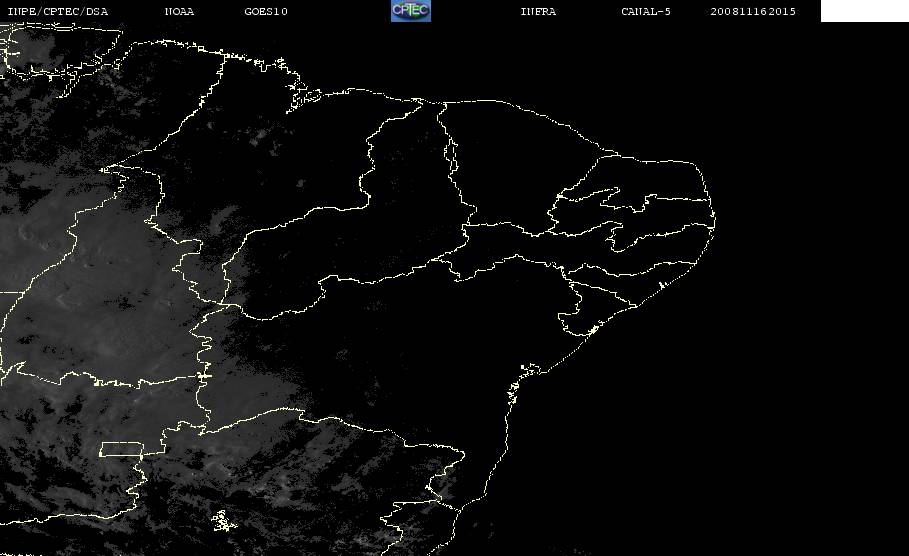
Task: Click the 'CANAL-5' channel label
Action: [646, 12]
